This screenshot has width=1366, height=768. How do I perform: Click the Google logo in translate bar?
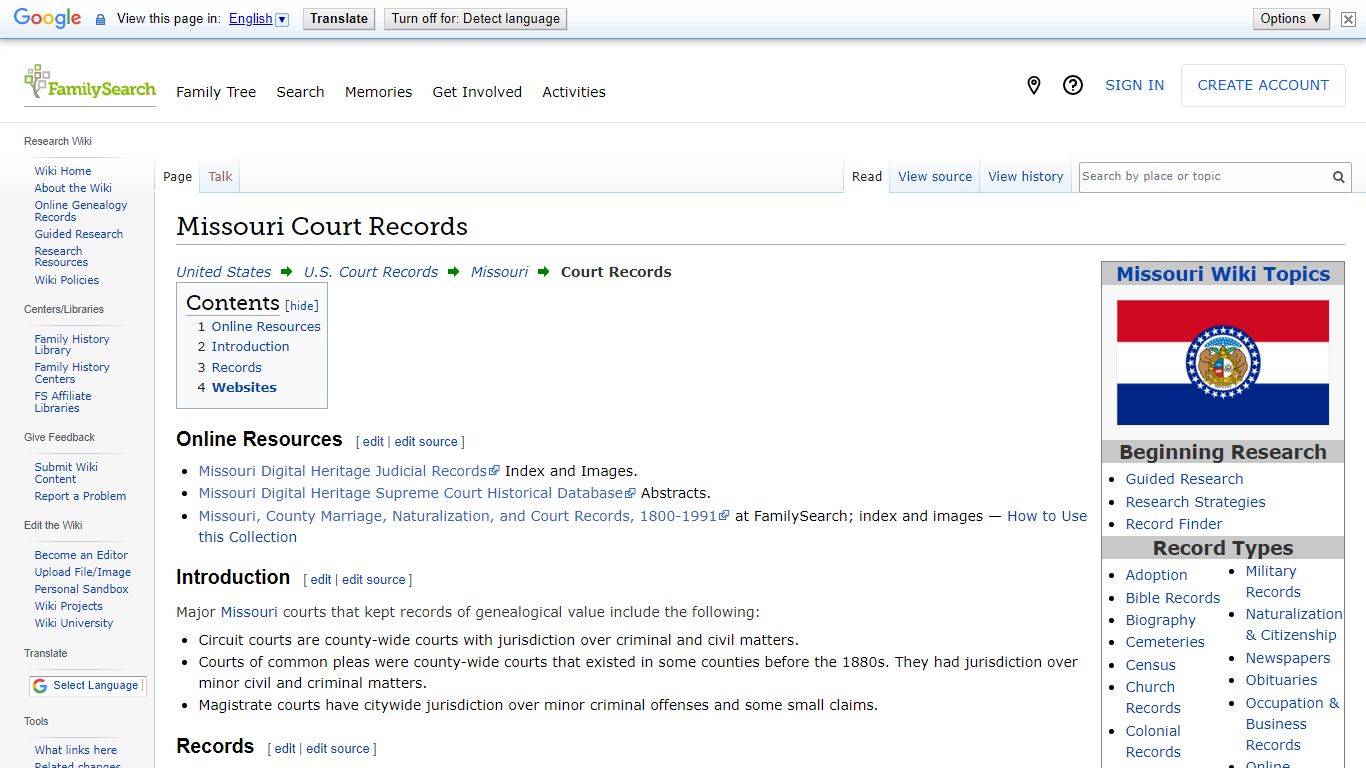[47, 18]
